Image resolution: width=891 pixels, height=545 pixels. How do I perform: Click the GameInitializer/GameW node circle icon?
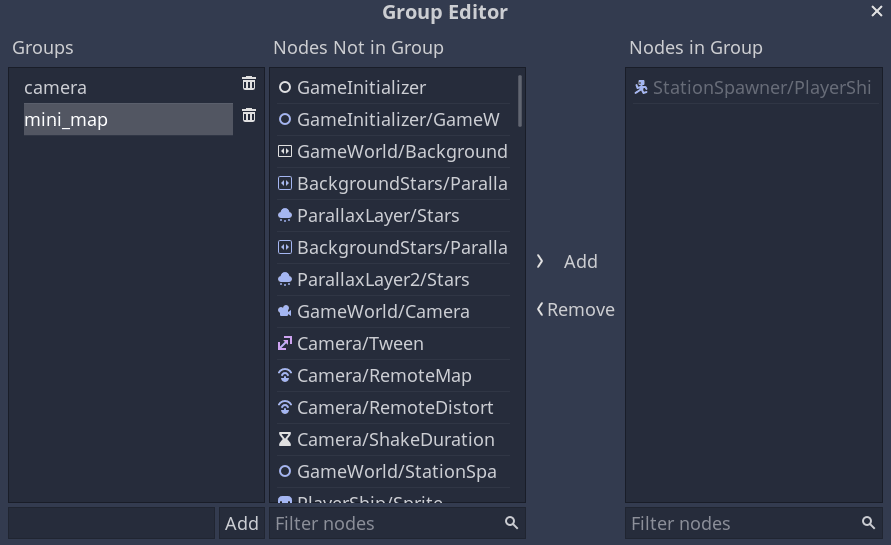tap(285, 119)
